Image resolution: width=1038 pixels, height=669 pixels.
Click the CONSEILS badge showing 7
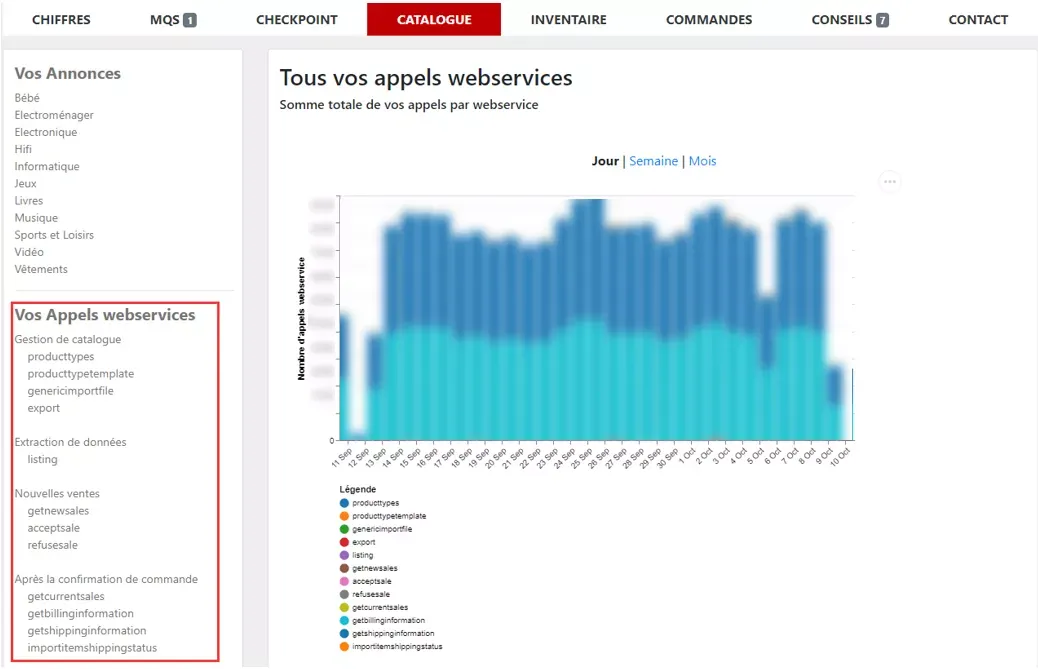tap(882, 21)
